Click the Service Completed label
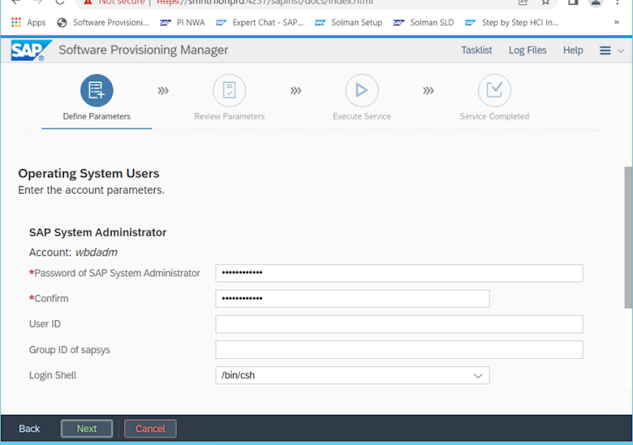Viewport: 633px width, 445px height. 494,116
